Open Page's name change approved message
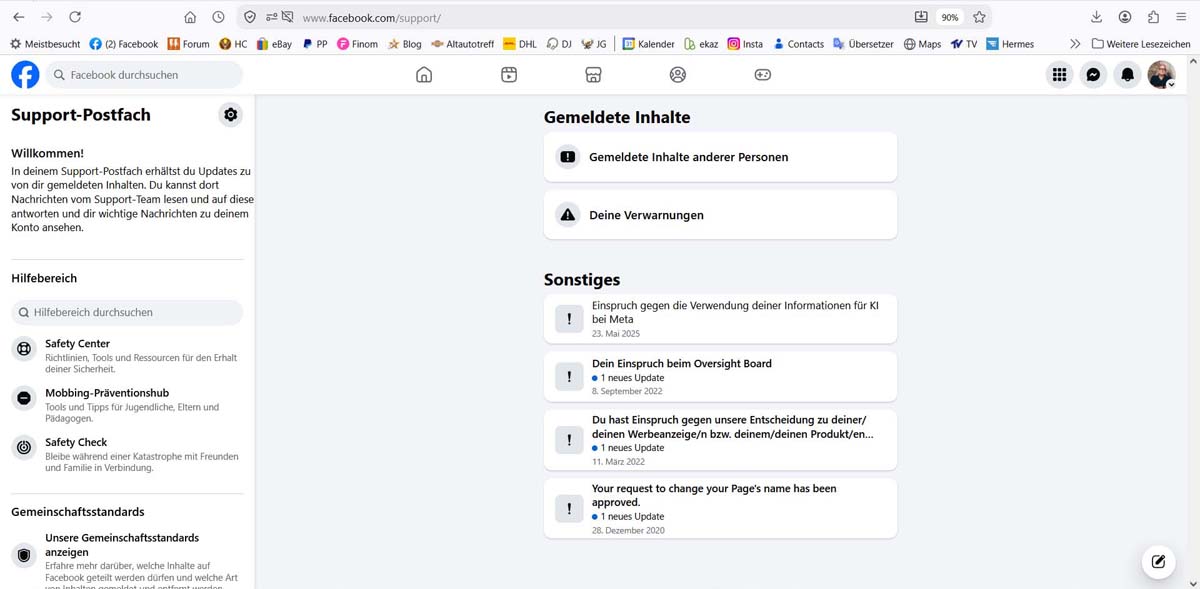This screenshot has width=1200, height=589. click(x=720, y=508)
